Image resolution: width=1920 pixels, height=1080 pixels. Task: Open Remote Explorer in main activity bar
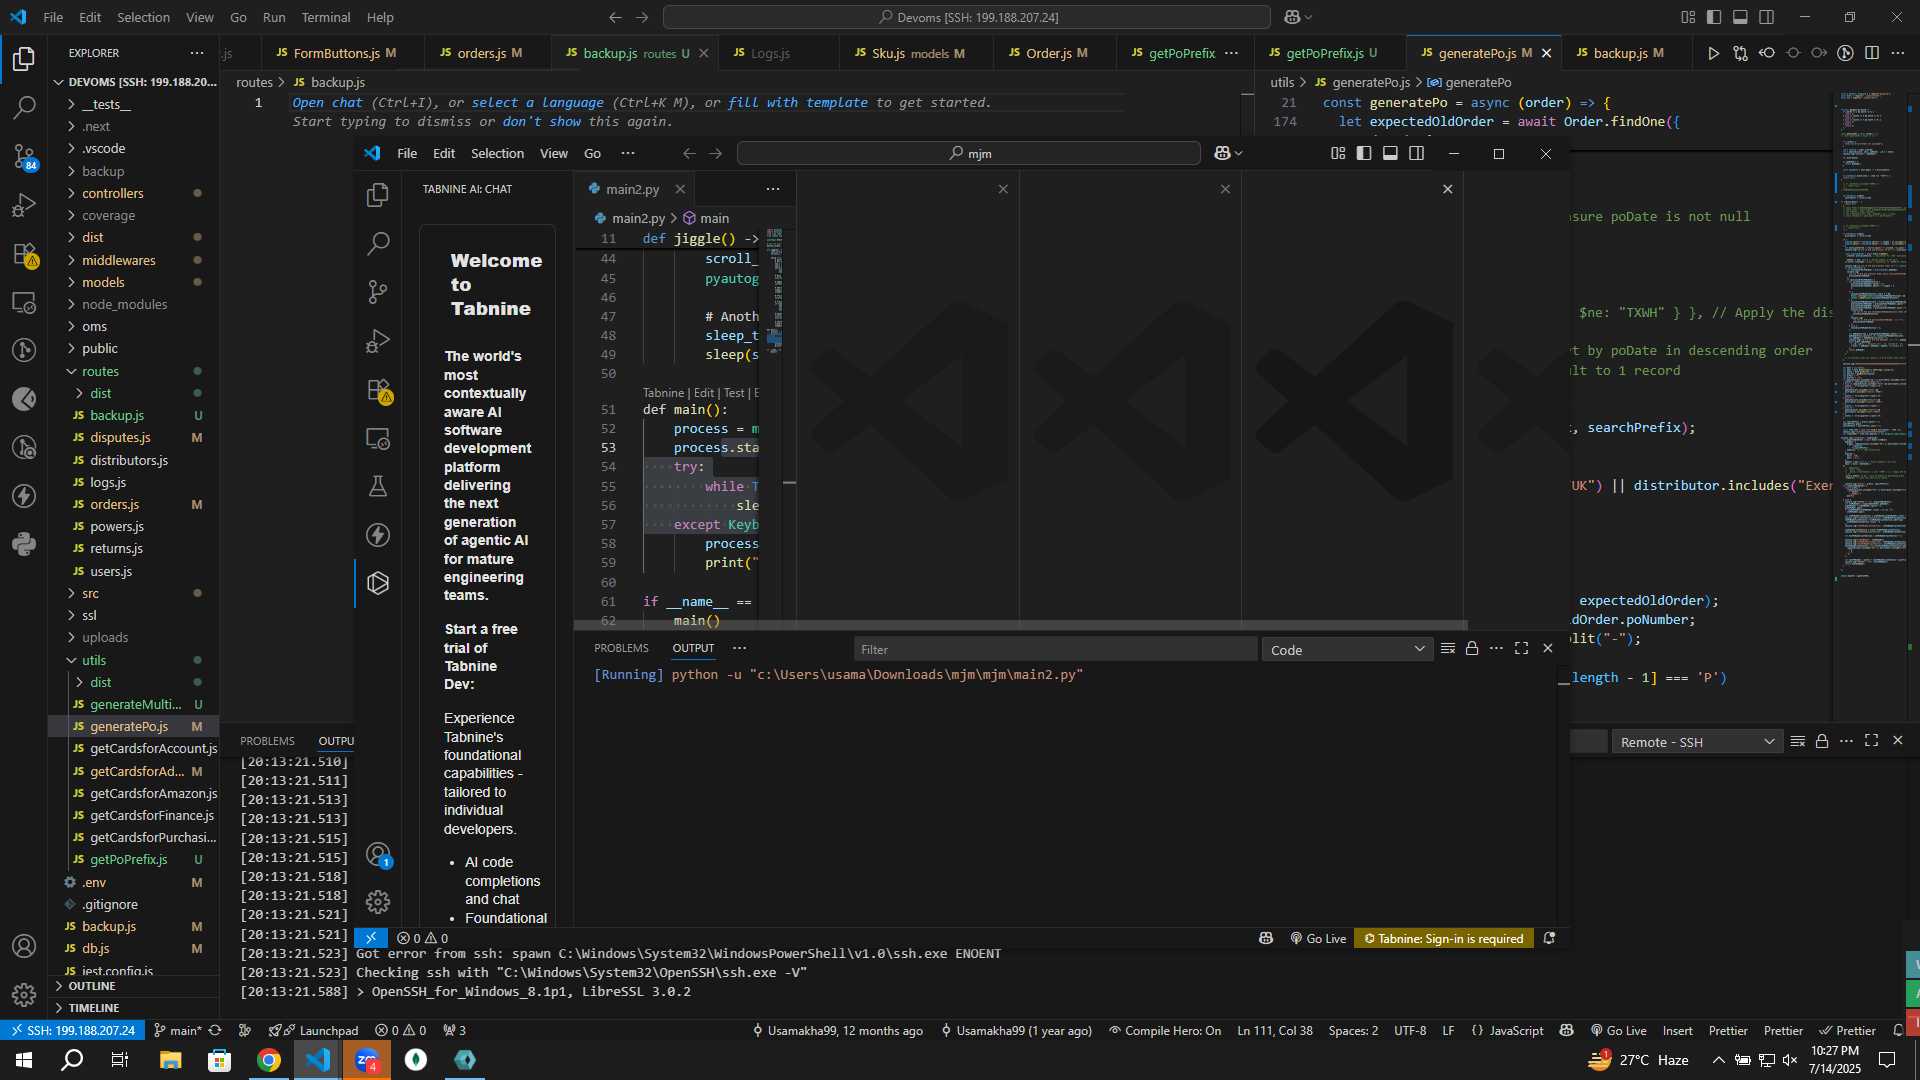pyautogui.click(x=24, y=302)
